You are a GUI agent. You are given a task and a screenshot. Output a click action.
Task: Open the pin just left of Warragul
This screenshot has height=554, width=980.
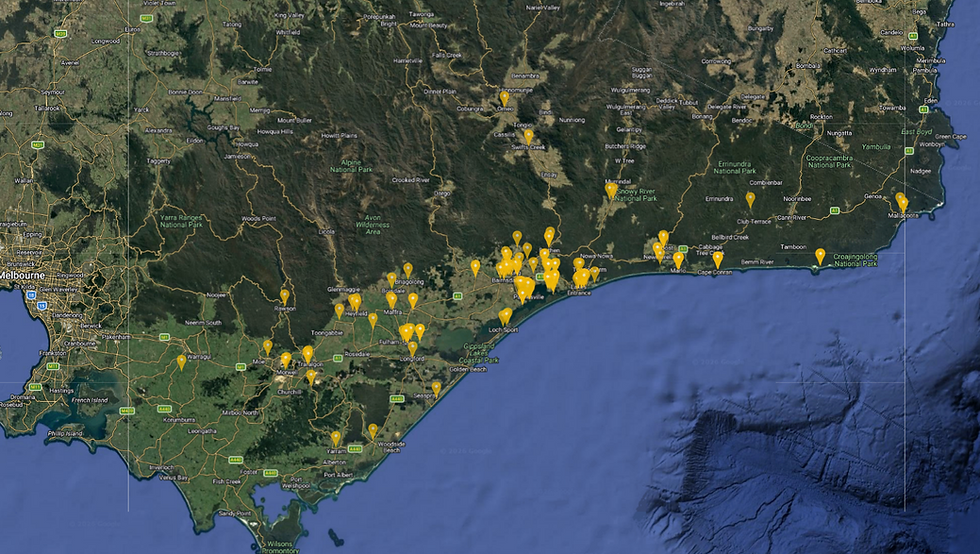[x=181, y=362]
